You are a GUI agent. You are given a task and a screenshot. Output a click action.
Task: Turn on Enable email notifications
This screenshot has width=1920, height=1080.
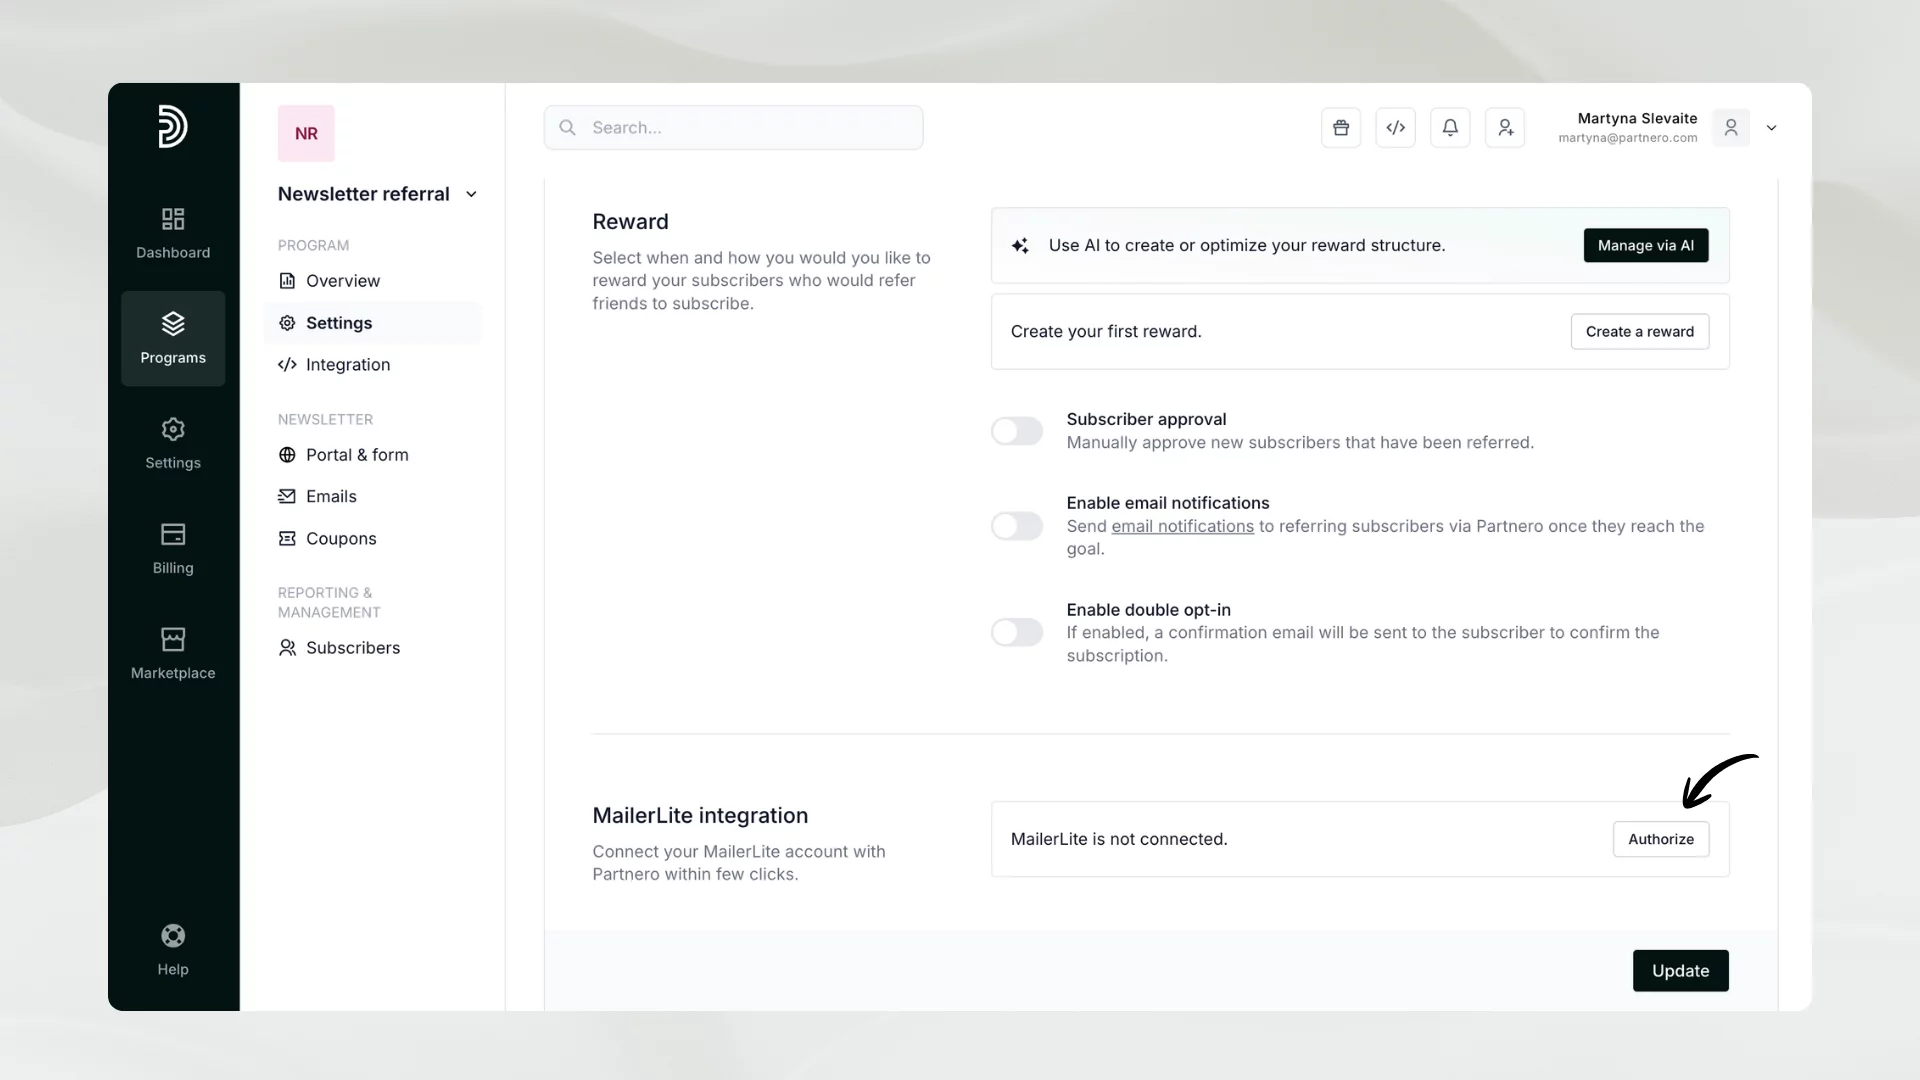[x=1016, y=526]
